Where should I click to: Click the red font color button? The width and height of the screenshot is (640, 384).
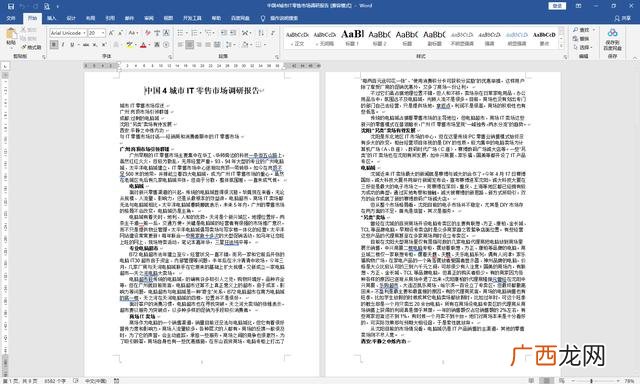click(x=143, y=44)
